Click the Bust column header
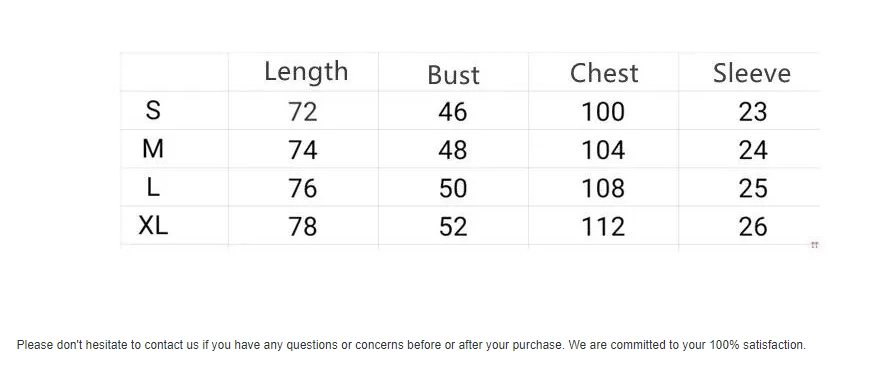Viewport: 893px width, 386px height. [x=453, y=75]
